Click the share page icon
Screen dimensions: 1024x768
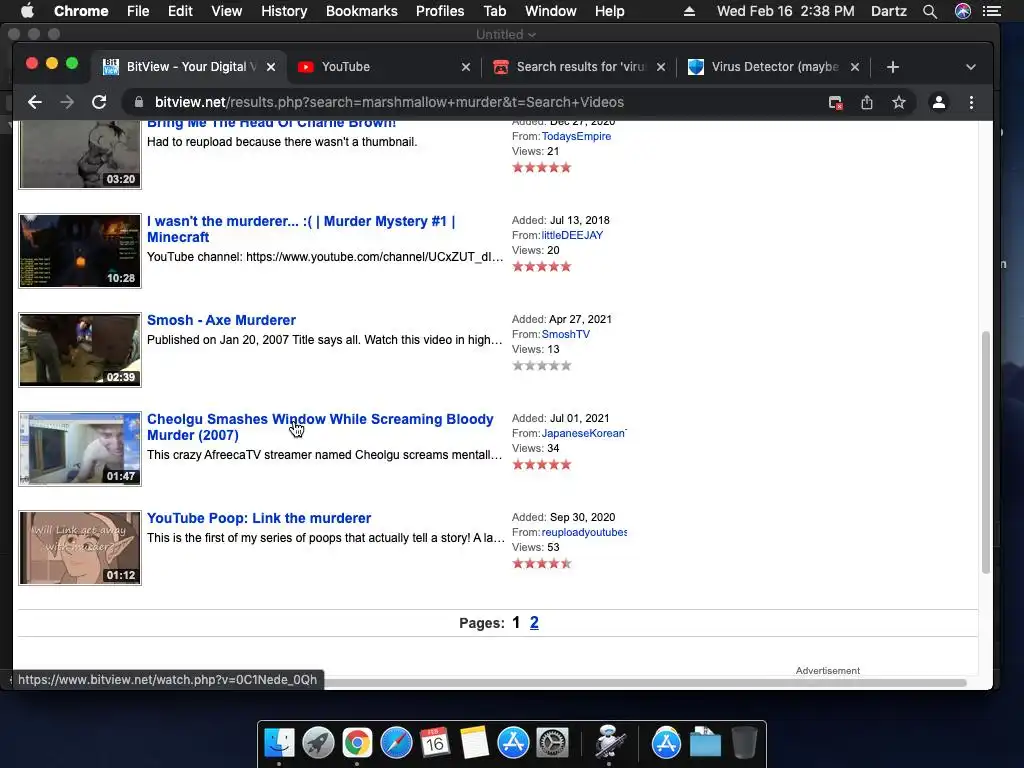coord(867,103)
